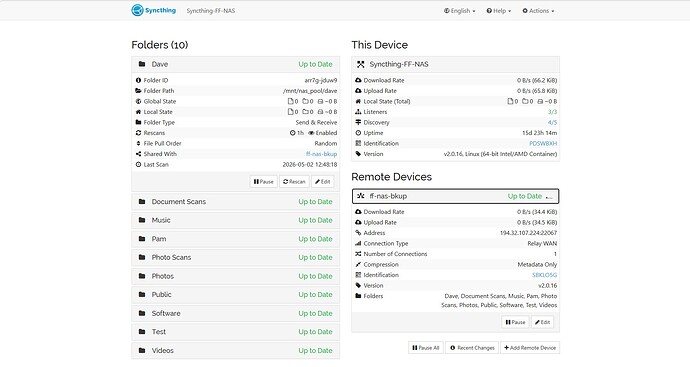Viewport: 690px width, 367px height.
Task: Expand the Photo Scans folder
Action: tap(235, 257)
